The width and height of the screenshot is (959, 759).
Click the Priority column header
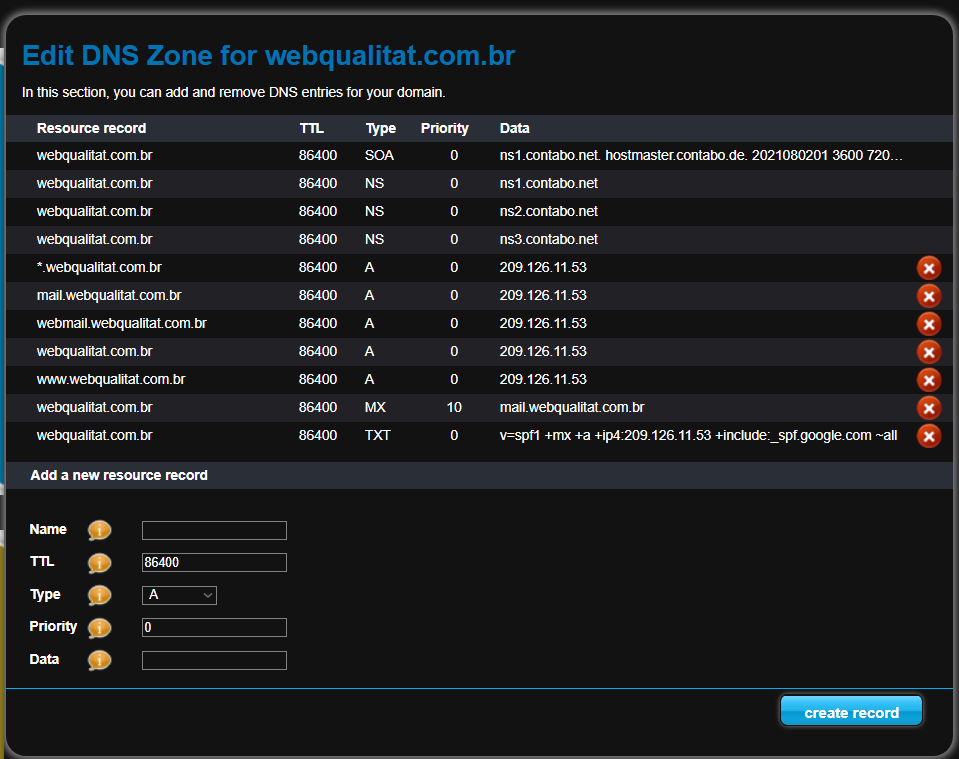point(445,129)
